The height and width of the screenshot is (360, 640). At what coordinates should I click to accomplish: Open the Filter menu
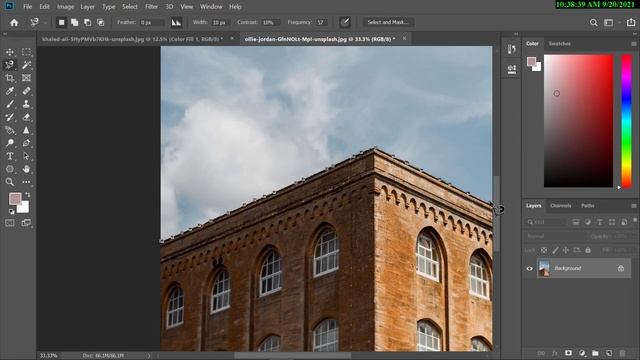point(151,7)
